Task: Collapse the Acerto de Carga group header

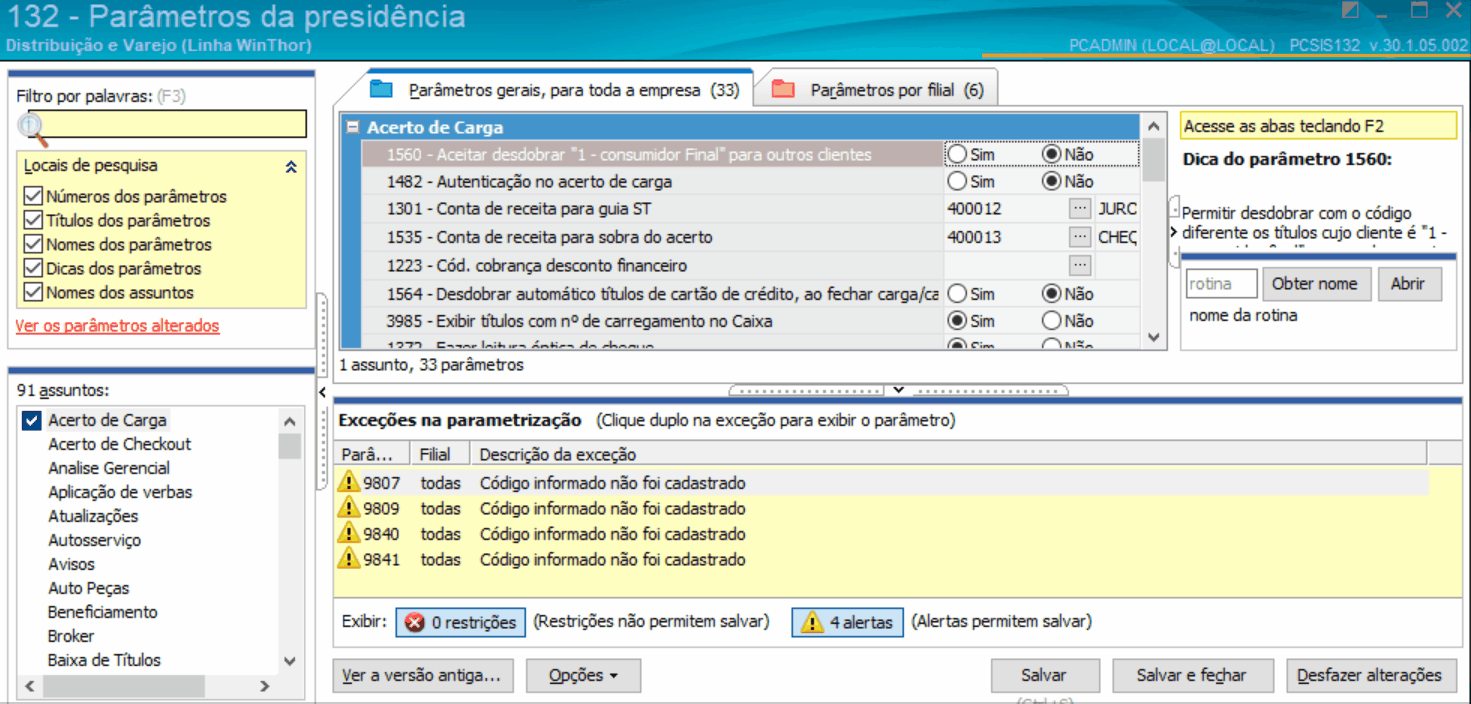Action: tap(352, 127)
